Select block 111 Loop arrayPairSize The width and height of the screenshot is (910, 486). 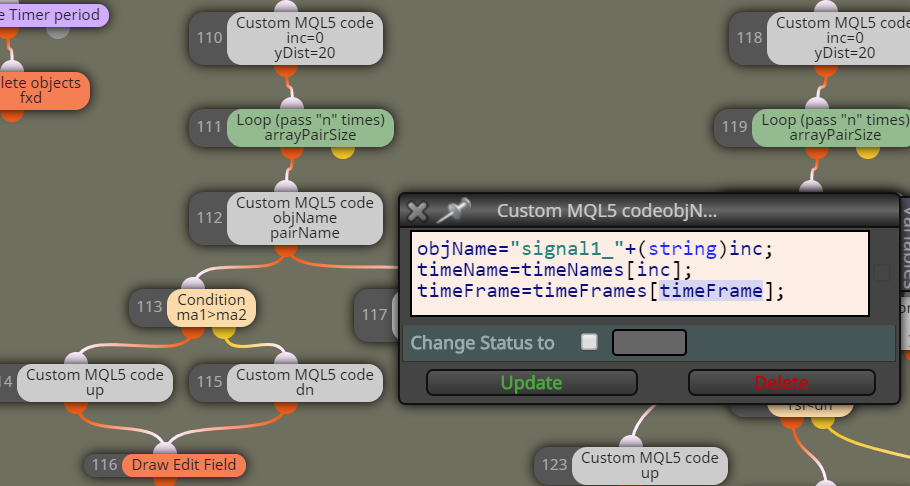tap(310, 128)
